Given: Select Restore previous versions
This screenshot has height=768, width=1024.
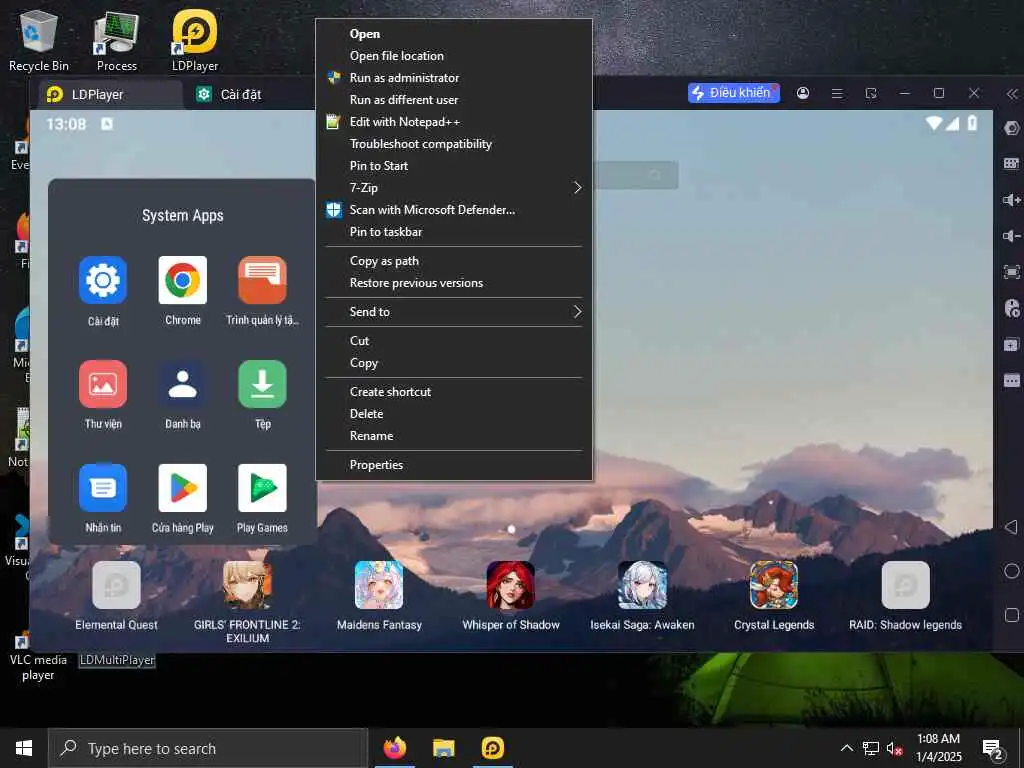Looking at the screenshot, I should click(x=454, y=283).
